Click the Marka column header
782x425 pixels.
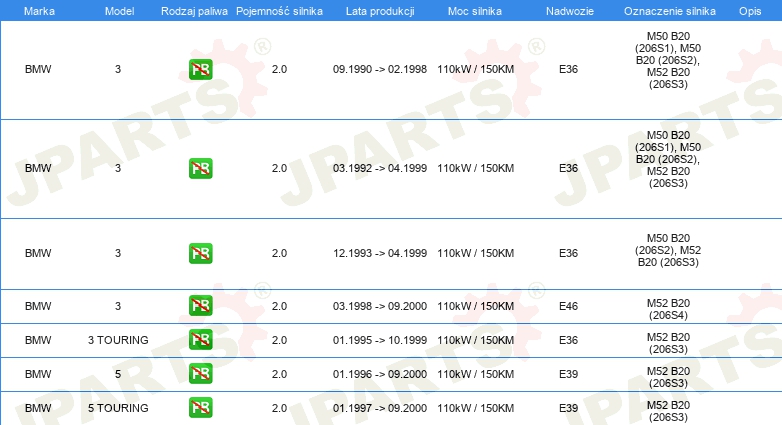tap(39, 11)
